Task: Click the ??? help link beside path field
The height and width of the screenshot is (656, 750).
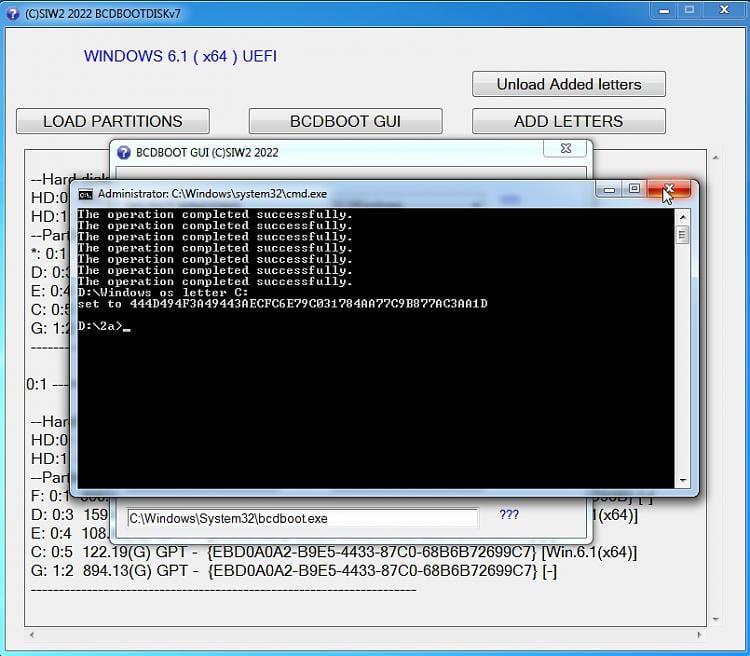Action: [x=509, y=514]
